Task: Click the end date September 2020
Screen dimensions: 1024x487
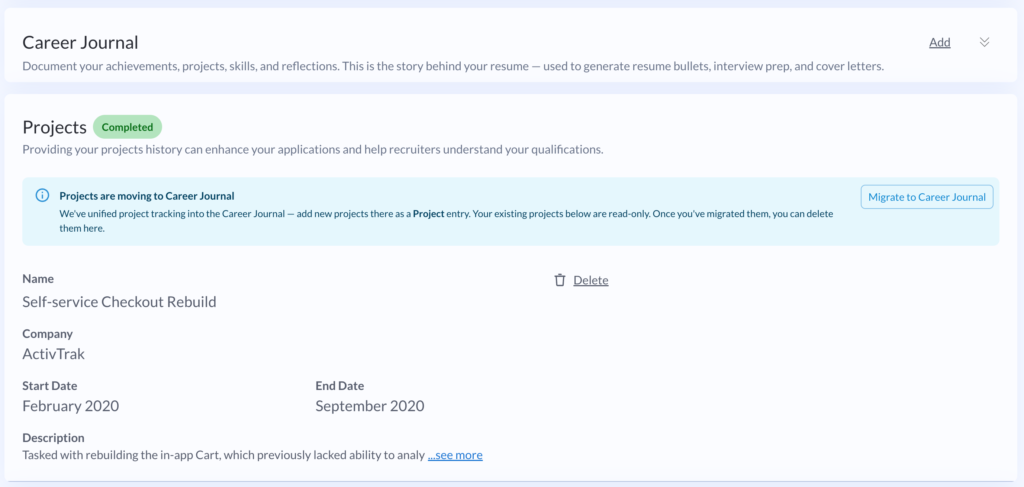Action: coord(370,406)
